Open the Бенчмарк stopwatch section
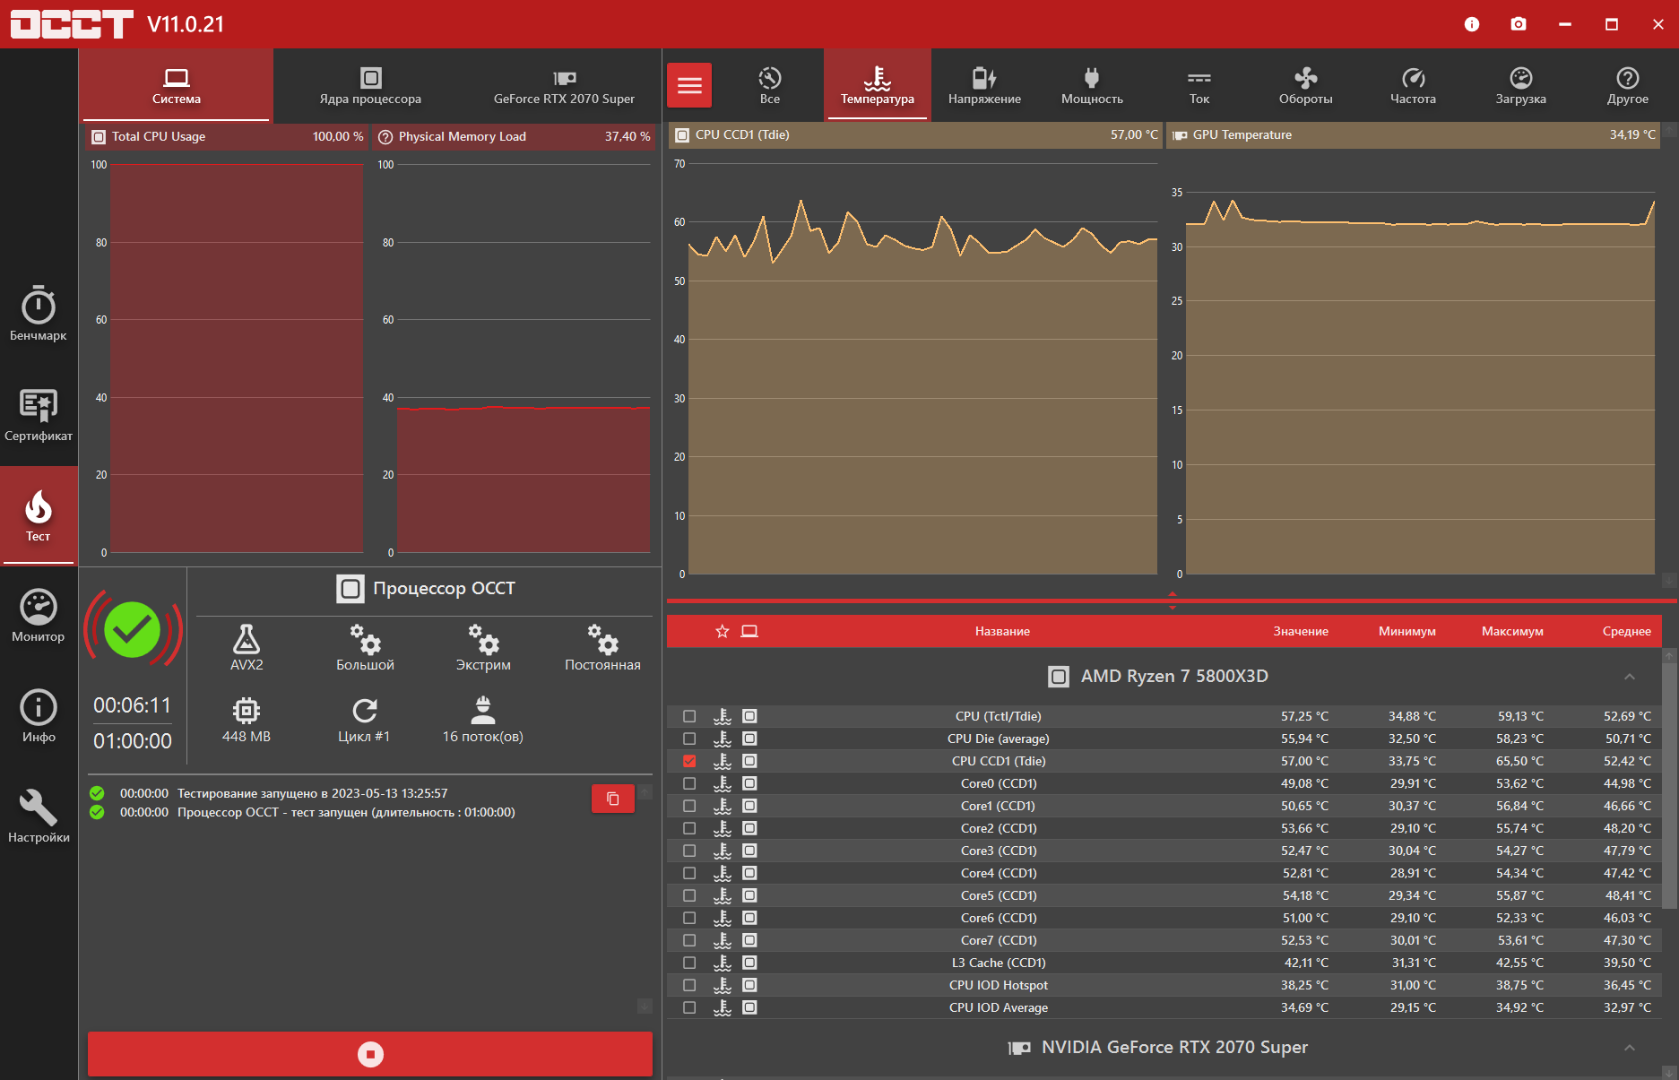 click(x=38, y=314)
